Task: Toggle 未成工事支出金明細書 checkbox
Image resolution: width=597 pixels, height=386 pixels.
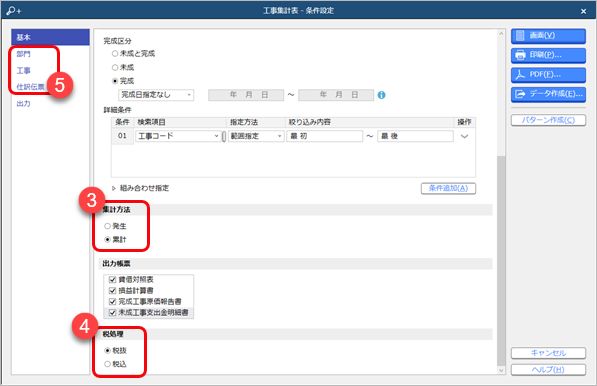Action: 112,313
